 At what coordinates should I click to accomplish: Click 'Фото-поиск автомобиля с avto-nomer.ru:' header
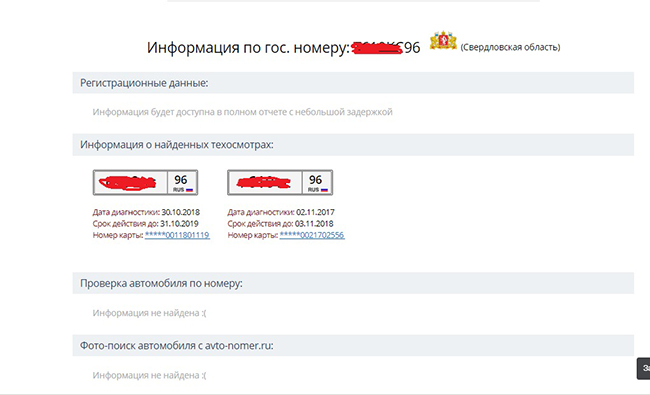[x=353, y=345]
